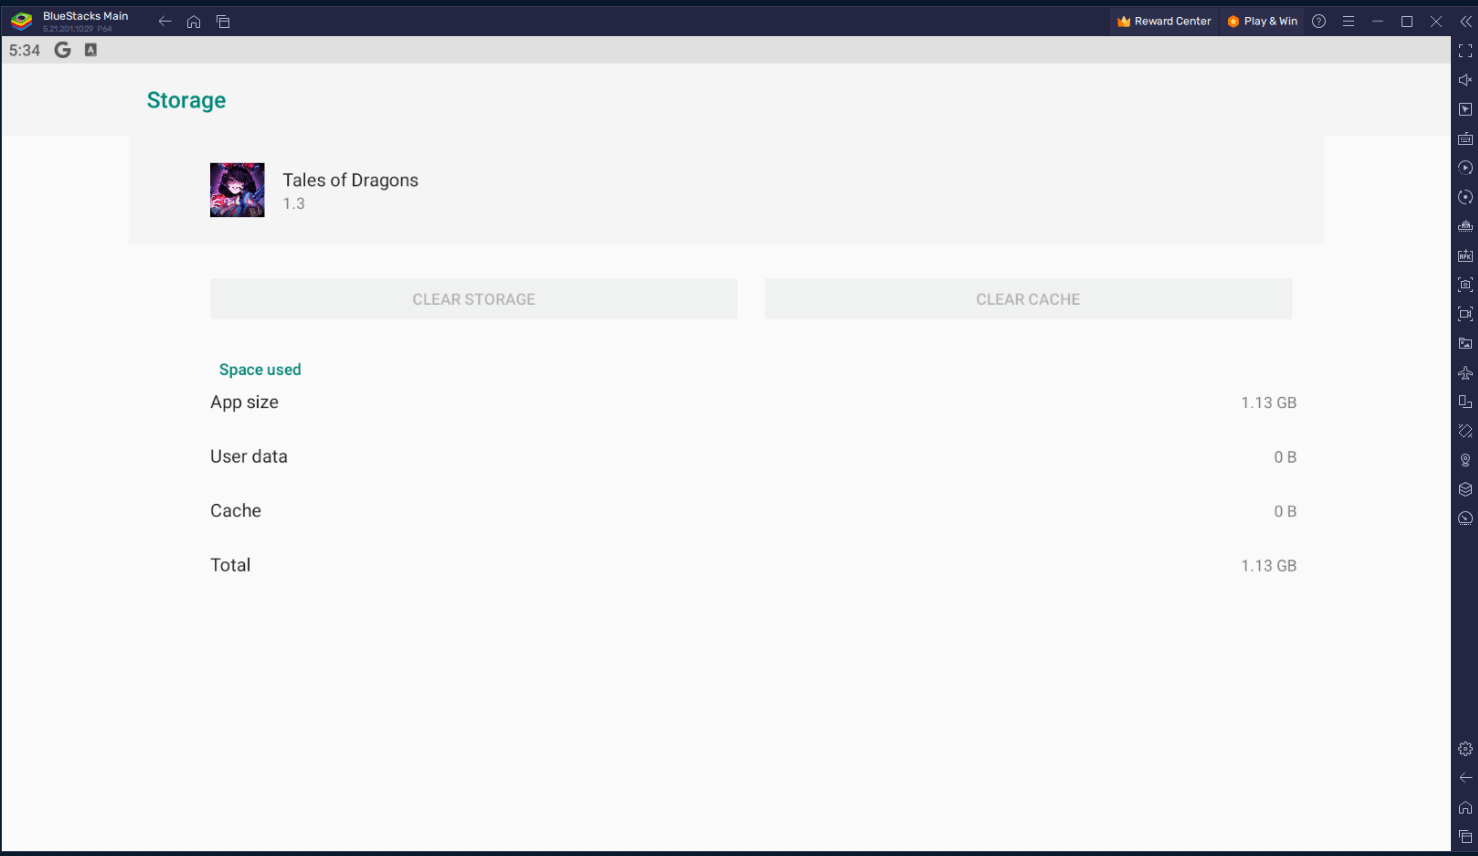Viewport: 1478px width, 856px height.
Task: Open the layers stack icon in sidebar
Action: (1465, 490)
